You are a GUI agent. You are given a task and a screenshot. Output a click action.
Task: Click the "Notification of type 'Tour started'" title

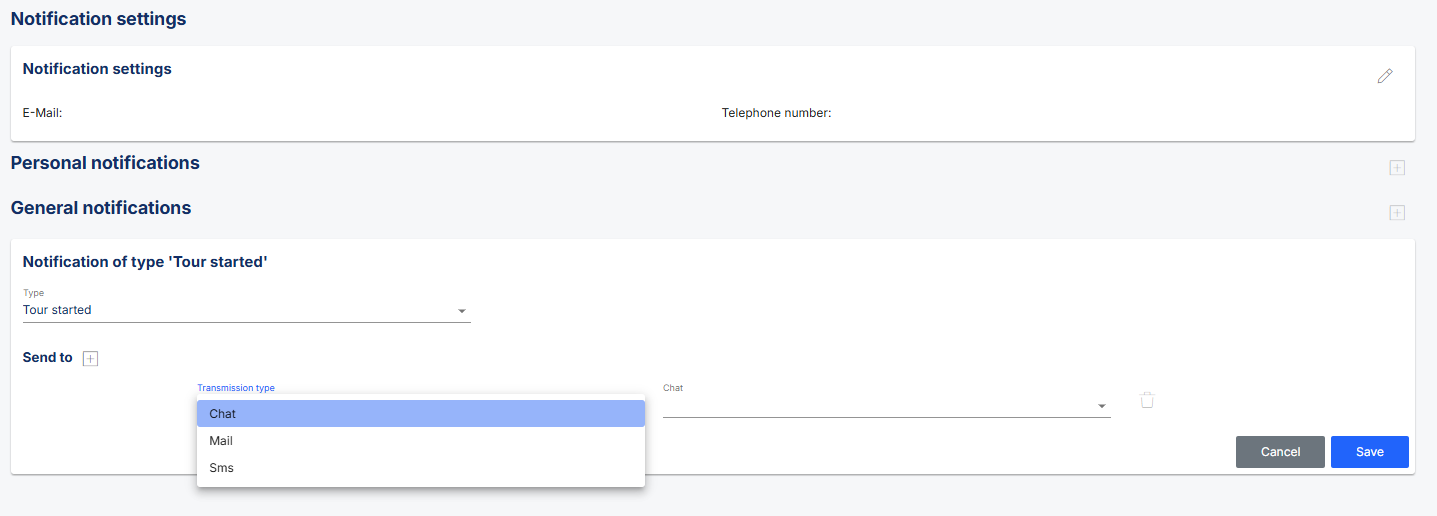coord(145,262)
